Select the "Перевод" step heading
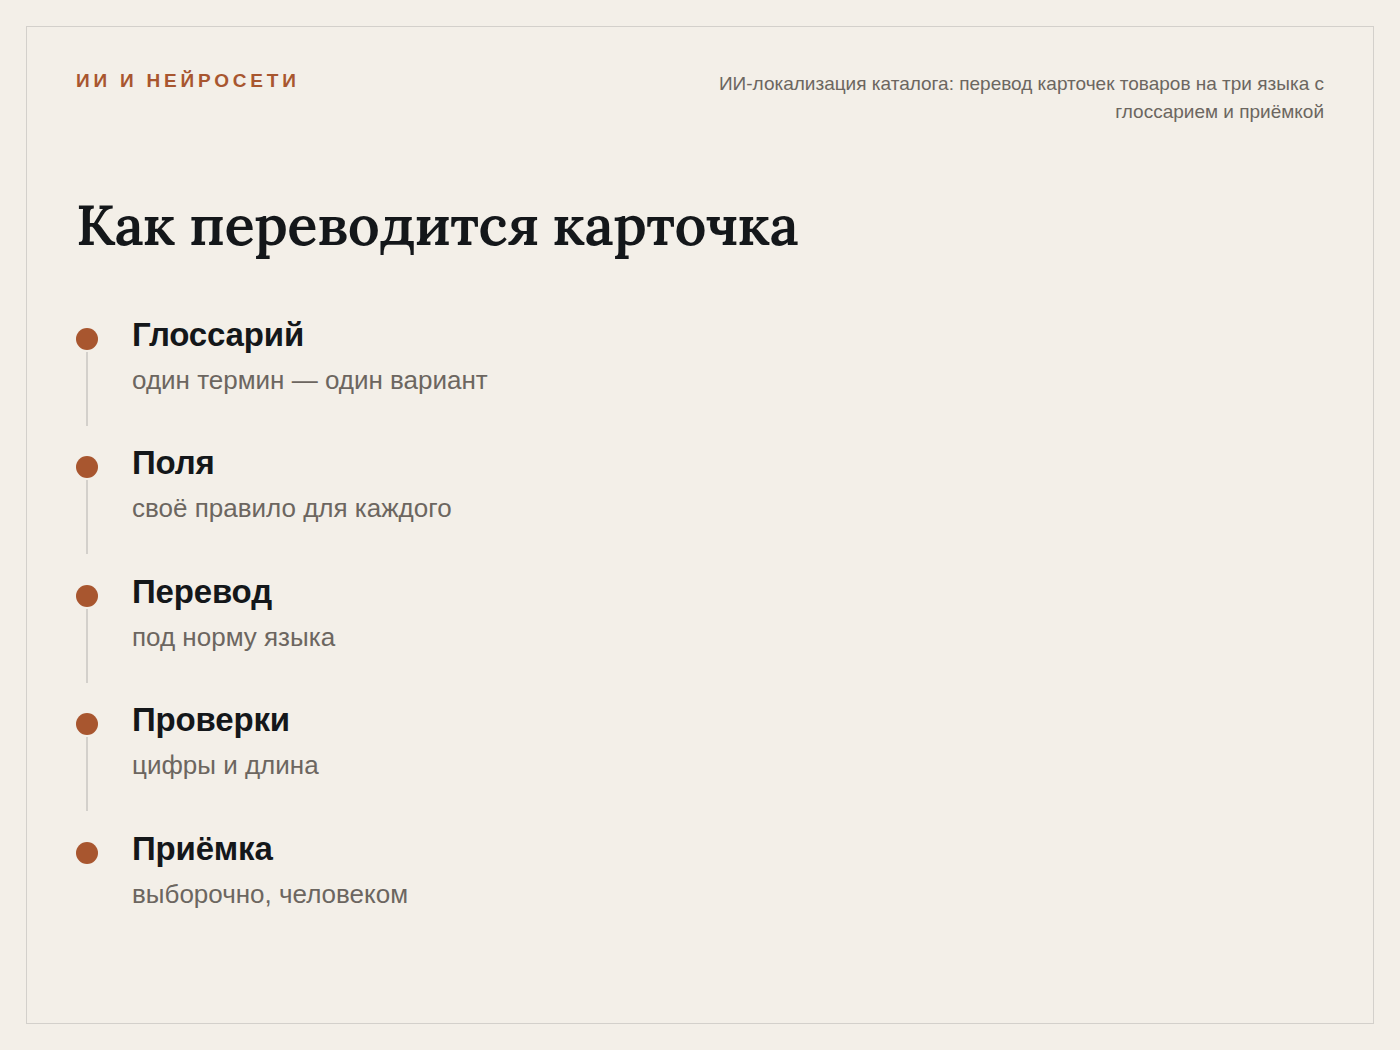Viewport: 1400px width, 1050px height. [x=202, y=592]
